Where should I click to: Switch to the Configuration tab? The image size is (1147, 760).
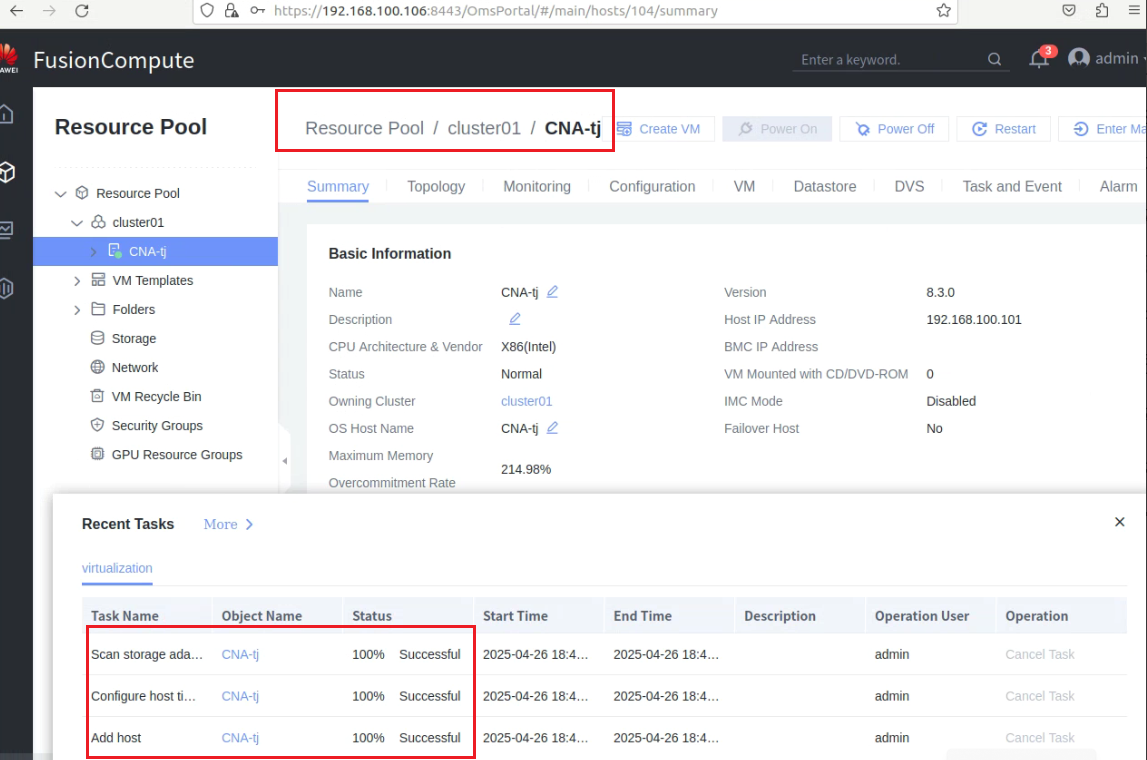point(653,187)
